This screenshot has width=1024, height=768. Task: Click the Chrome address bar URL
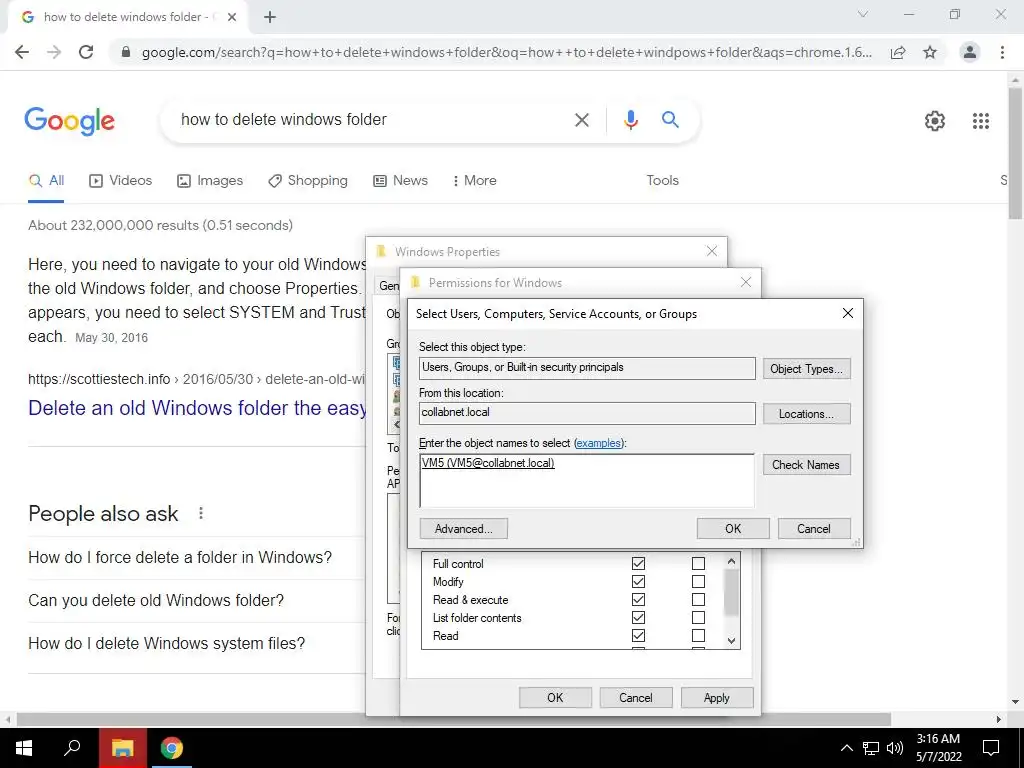point(507,52)
